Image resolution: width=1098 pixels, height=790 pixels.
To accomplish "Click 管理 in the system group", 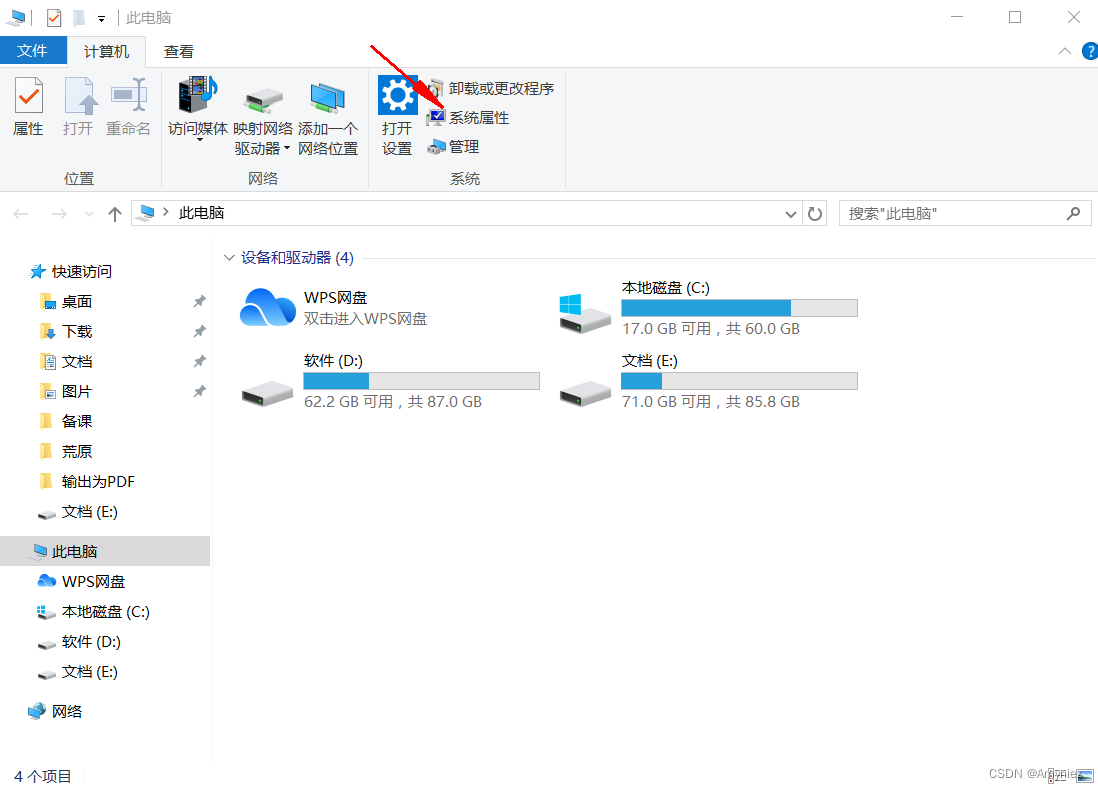I will coord(453,147).
